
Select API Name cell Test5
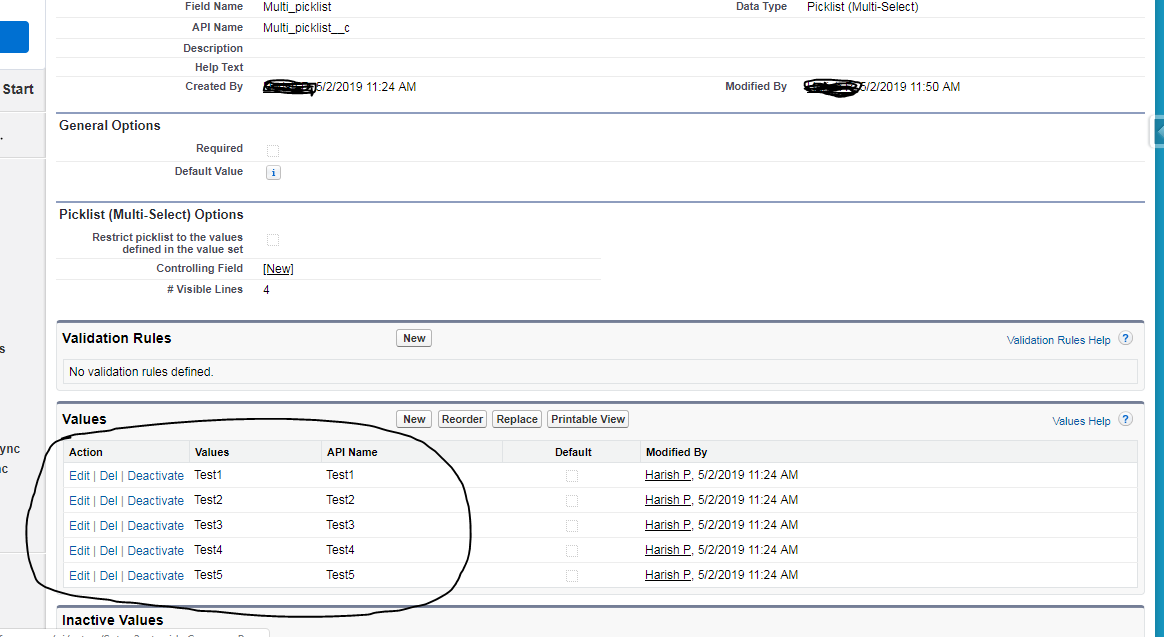(340, 575)
